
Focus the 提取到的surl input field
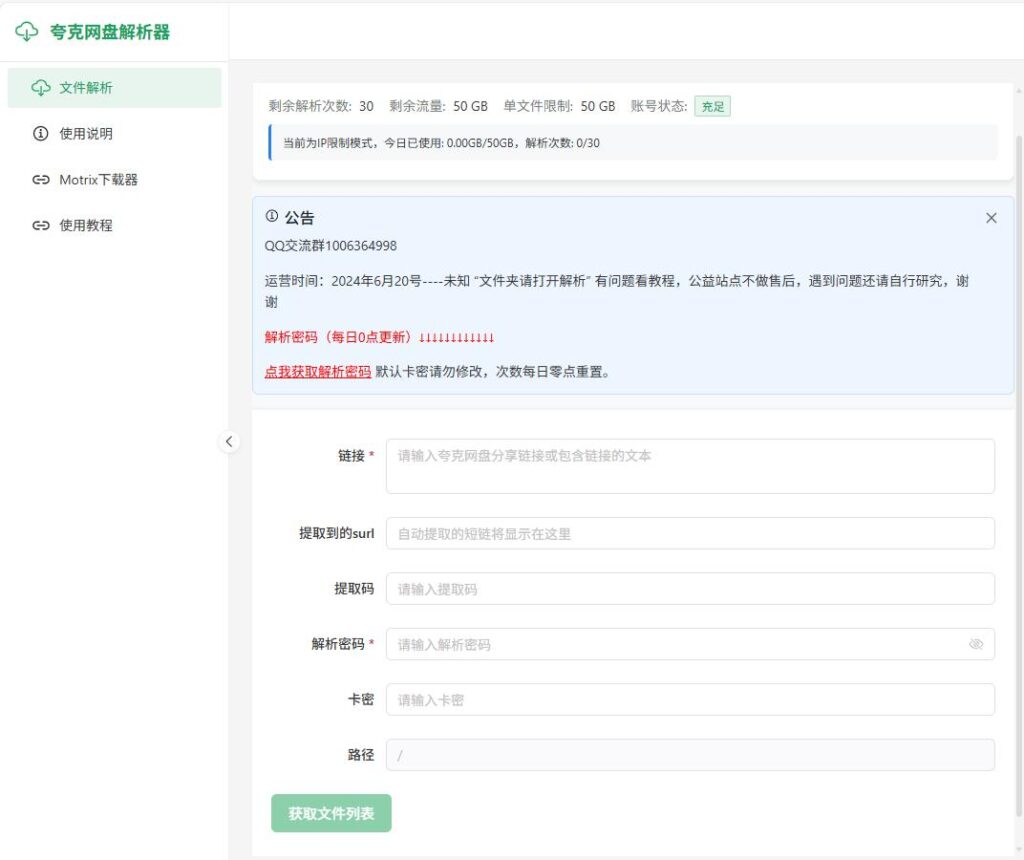(x=690, y=534)
